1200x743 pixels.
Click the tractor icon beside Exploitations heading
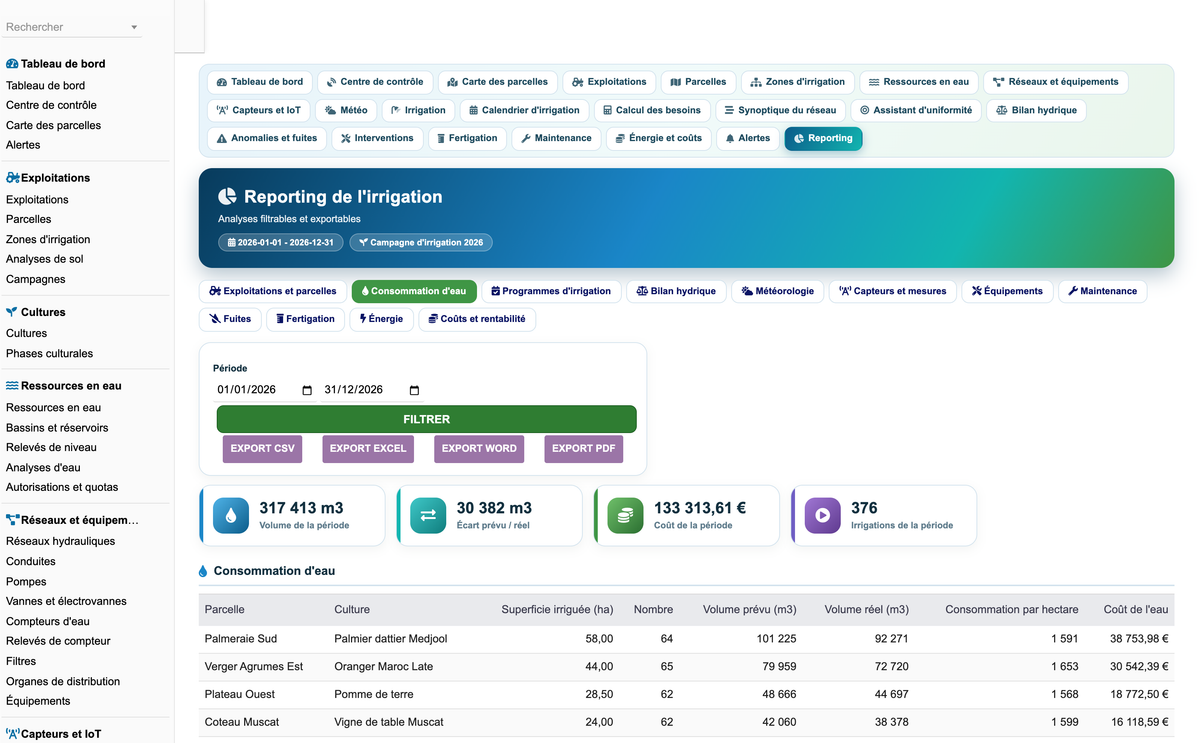point(12,177)
